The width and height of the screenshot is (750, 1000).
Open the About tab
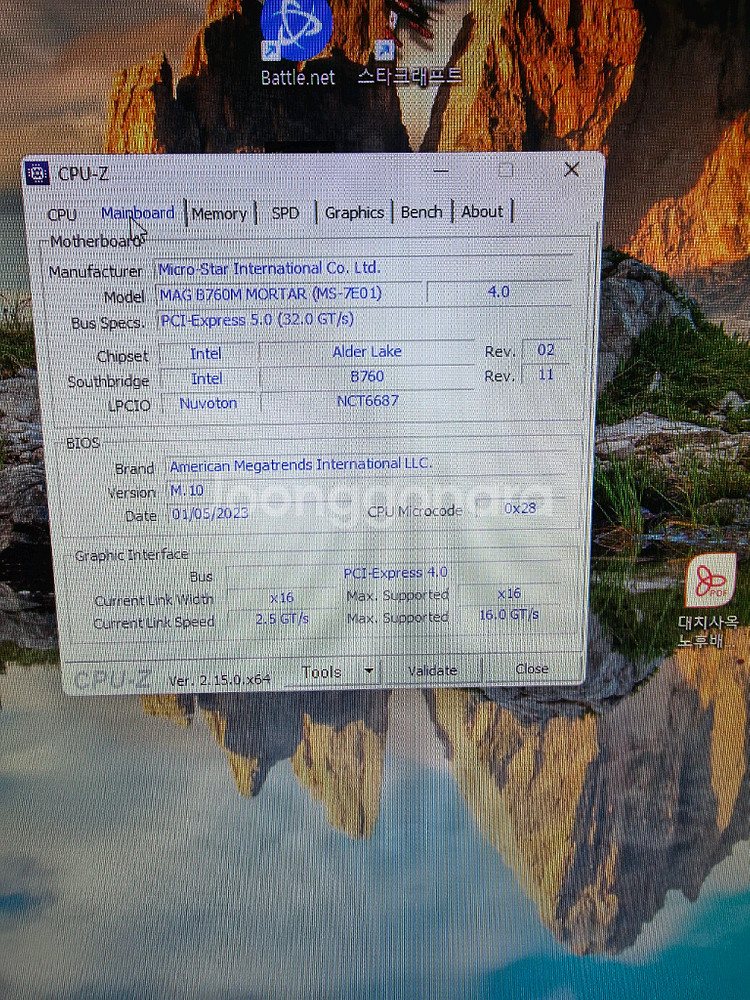tap(482, 211)
